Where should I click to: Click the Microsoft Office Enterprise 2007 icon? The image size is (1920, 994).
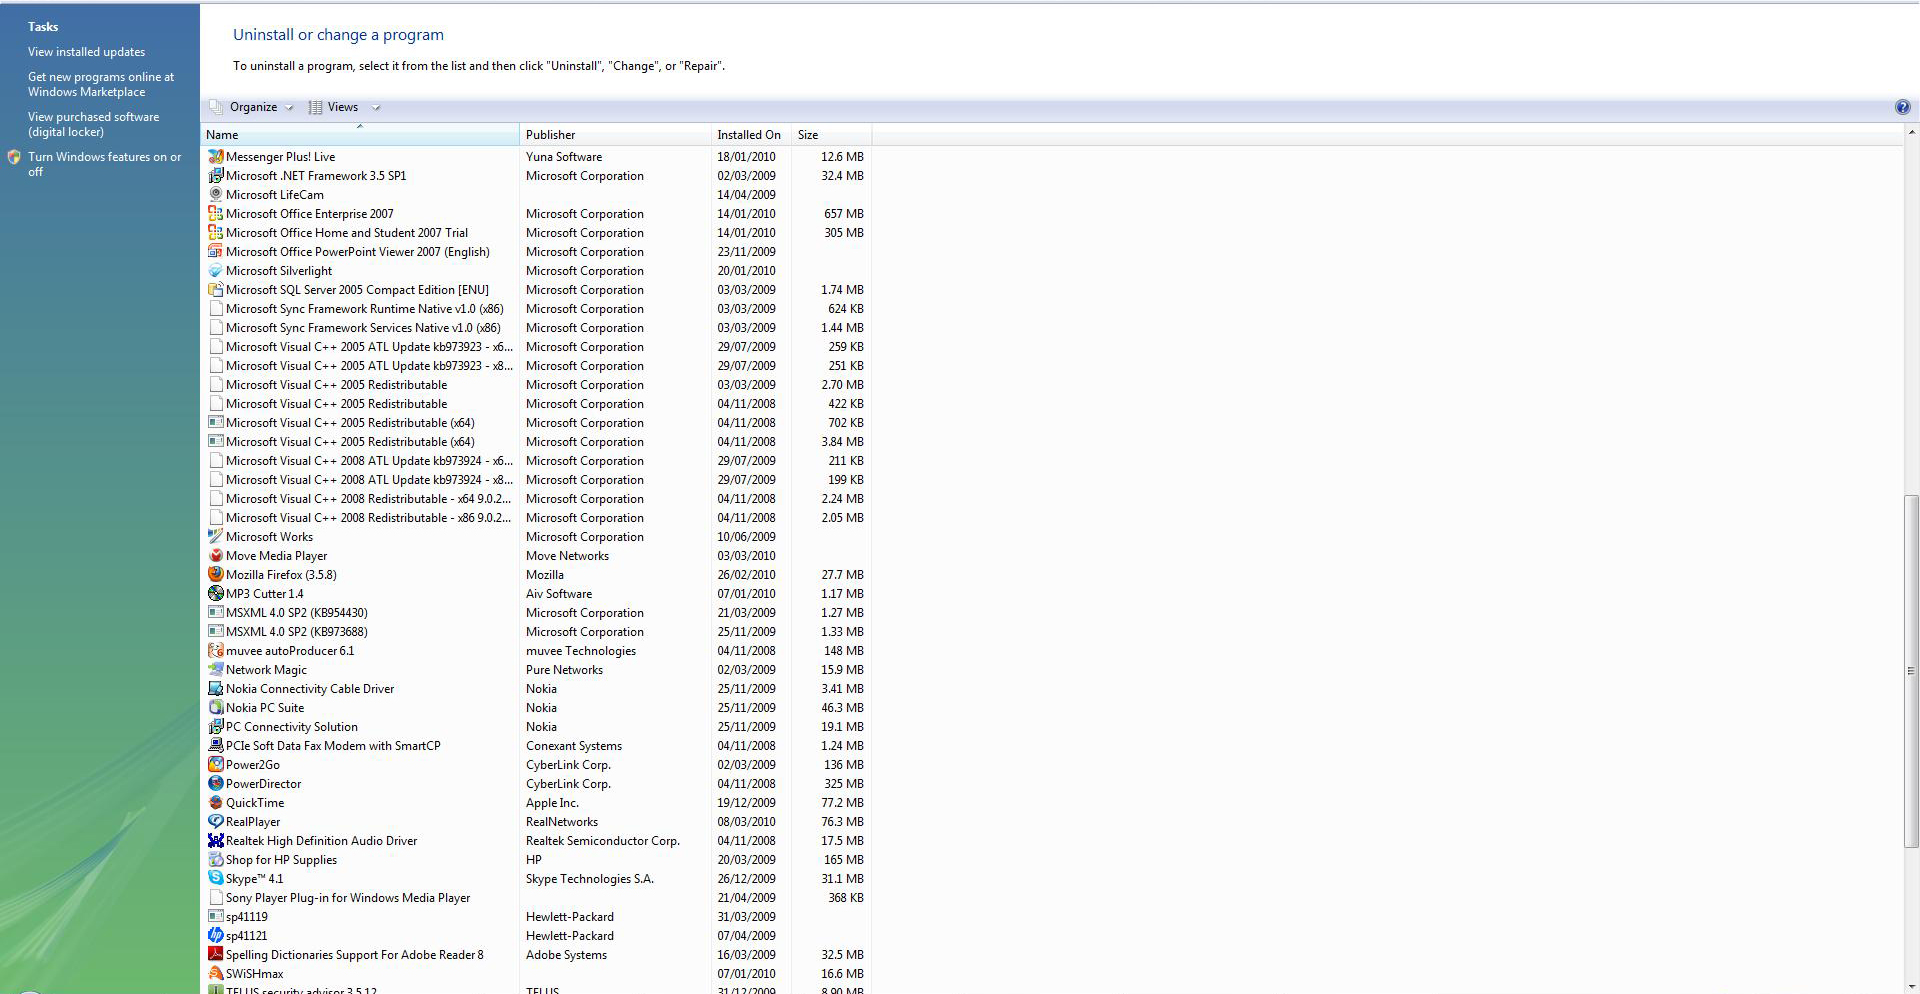tap(215, 213)
